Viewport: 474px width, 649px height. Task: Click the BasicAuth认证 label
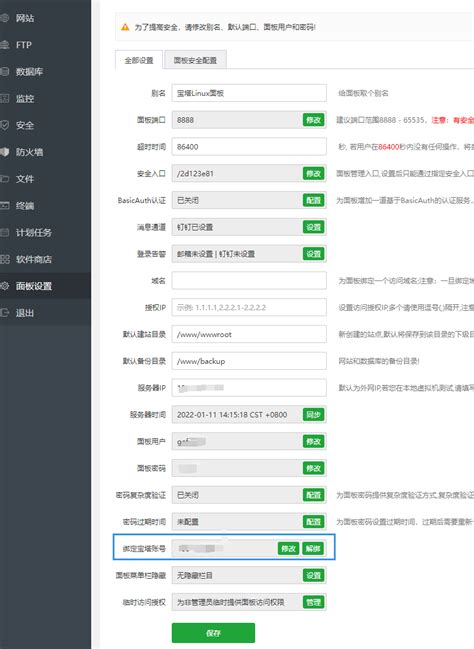tap(142, 200)
